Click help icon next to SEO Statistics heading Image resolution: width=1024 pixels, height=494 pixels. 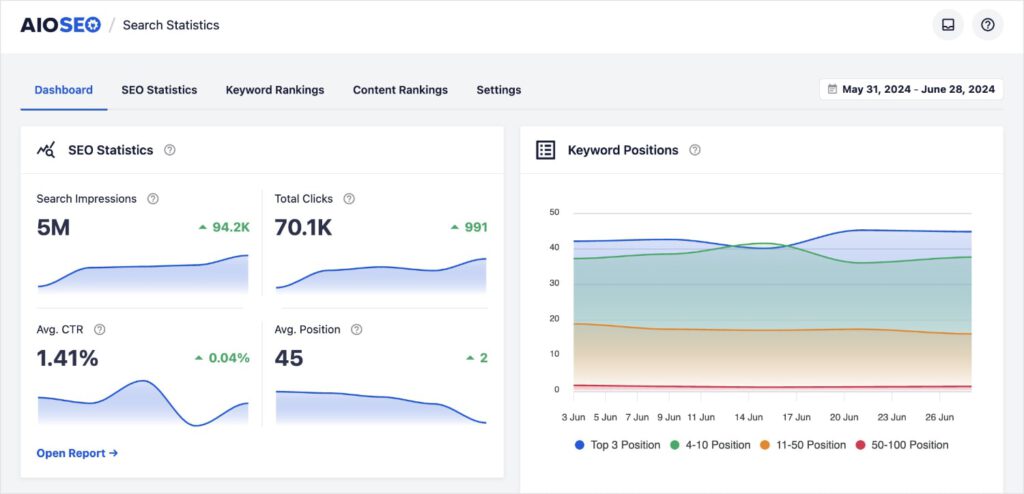click(170, 150)
